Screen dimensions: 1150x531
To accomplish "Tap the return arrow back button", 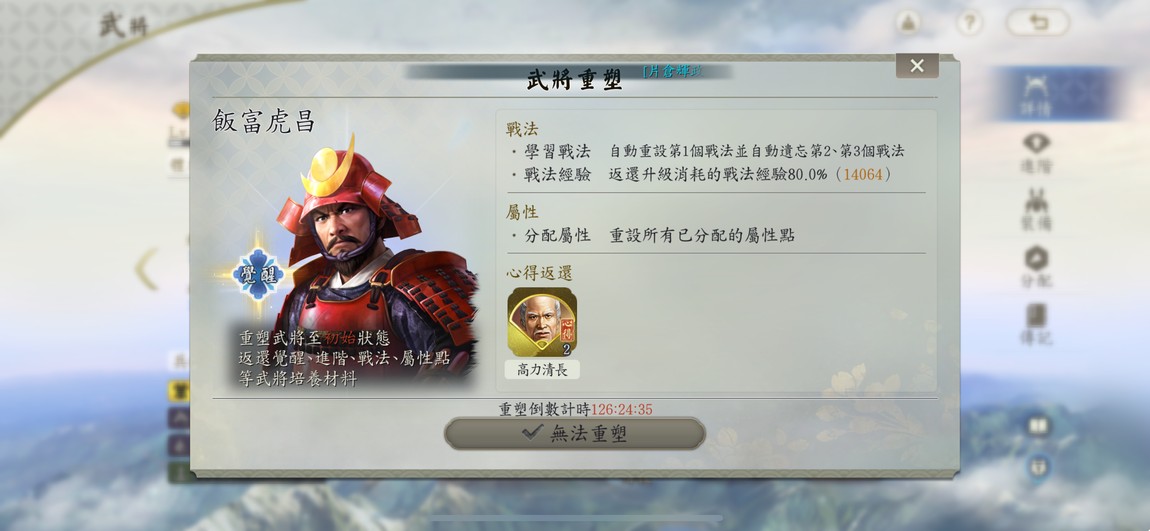I will (1038, 23).
